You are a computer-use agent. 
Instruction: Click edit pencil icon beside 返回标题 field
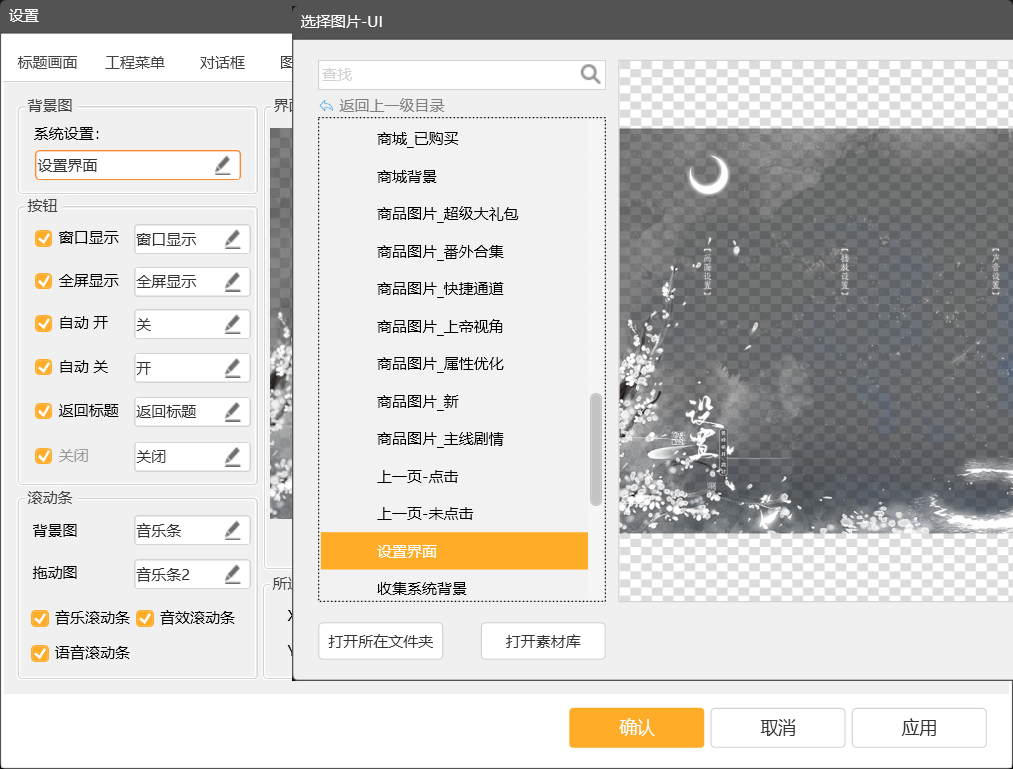tap(232, 411)
